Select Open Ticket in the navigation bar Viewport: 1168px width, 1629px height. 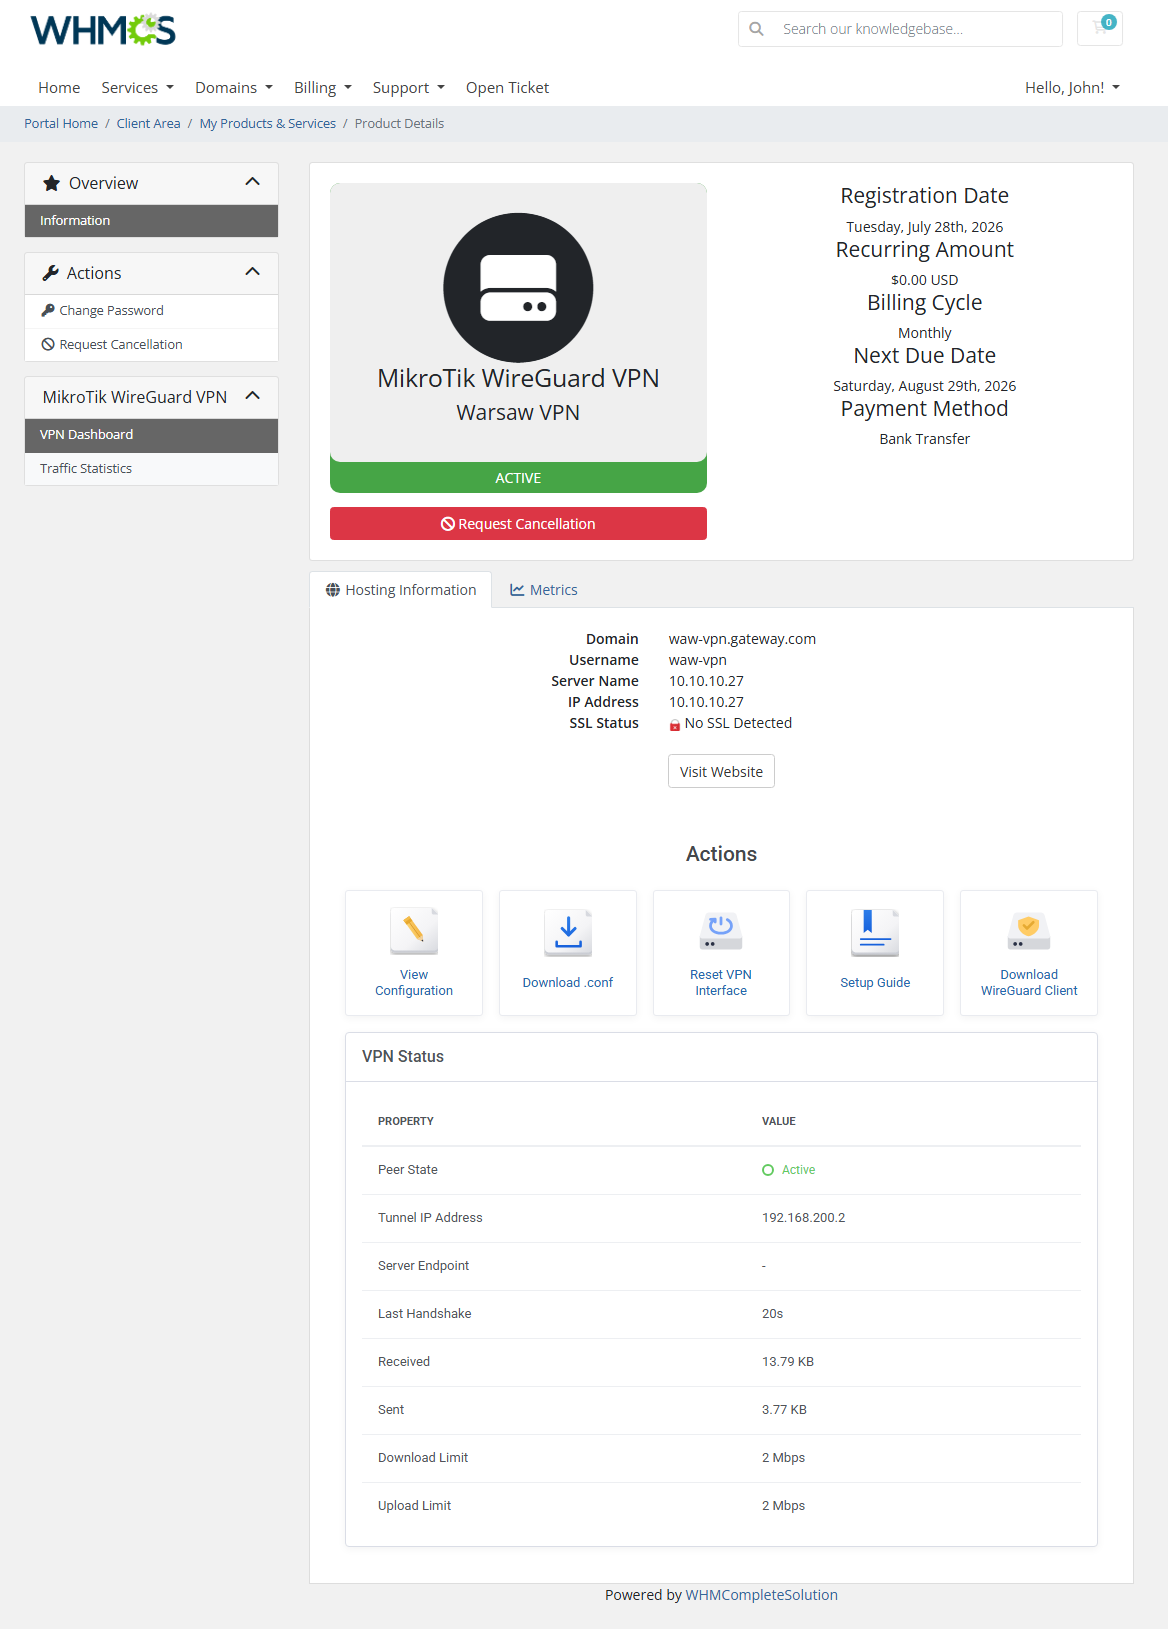507,88
